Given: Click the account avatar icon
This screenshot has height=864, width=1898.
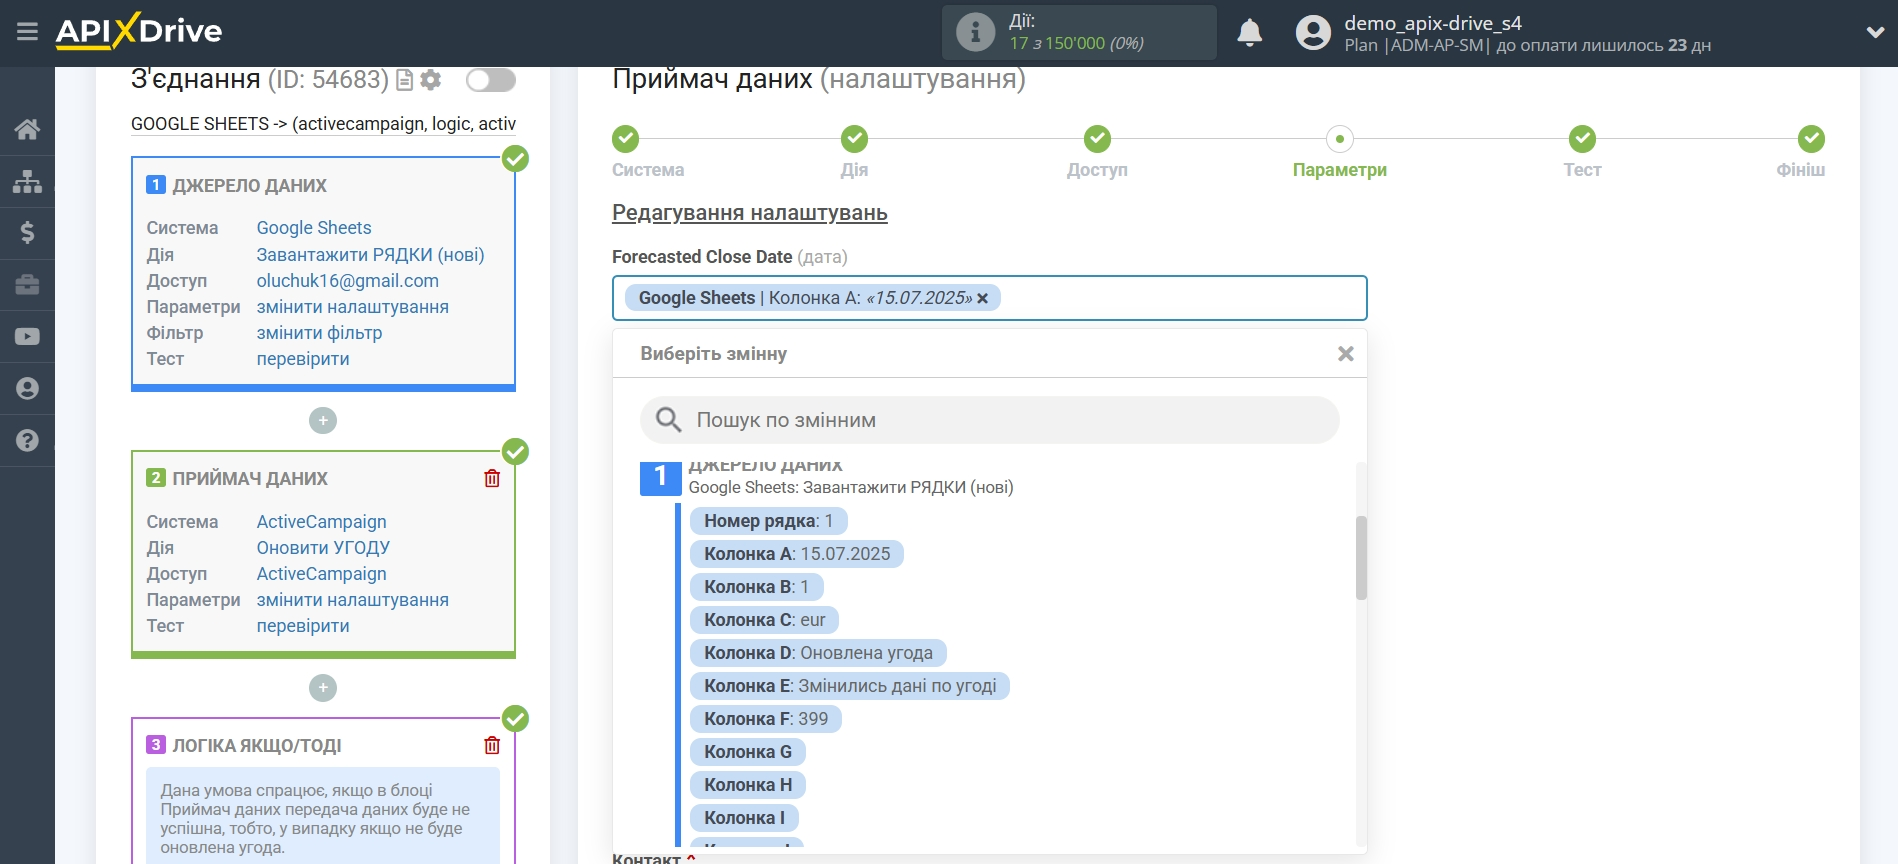Looking at the screenshot, I should pos(1313,33).
